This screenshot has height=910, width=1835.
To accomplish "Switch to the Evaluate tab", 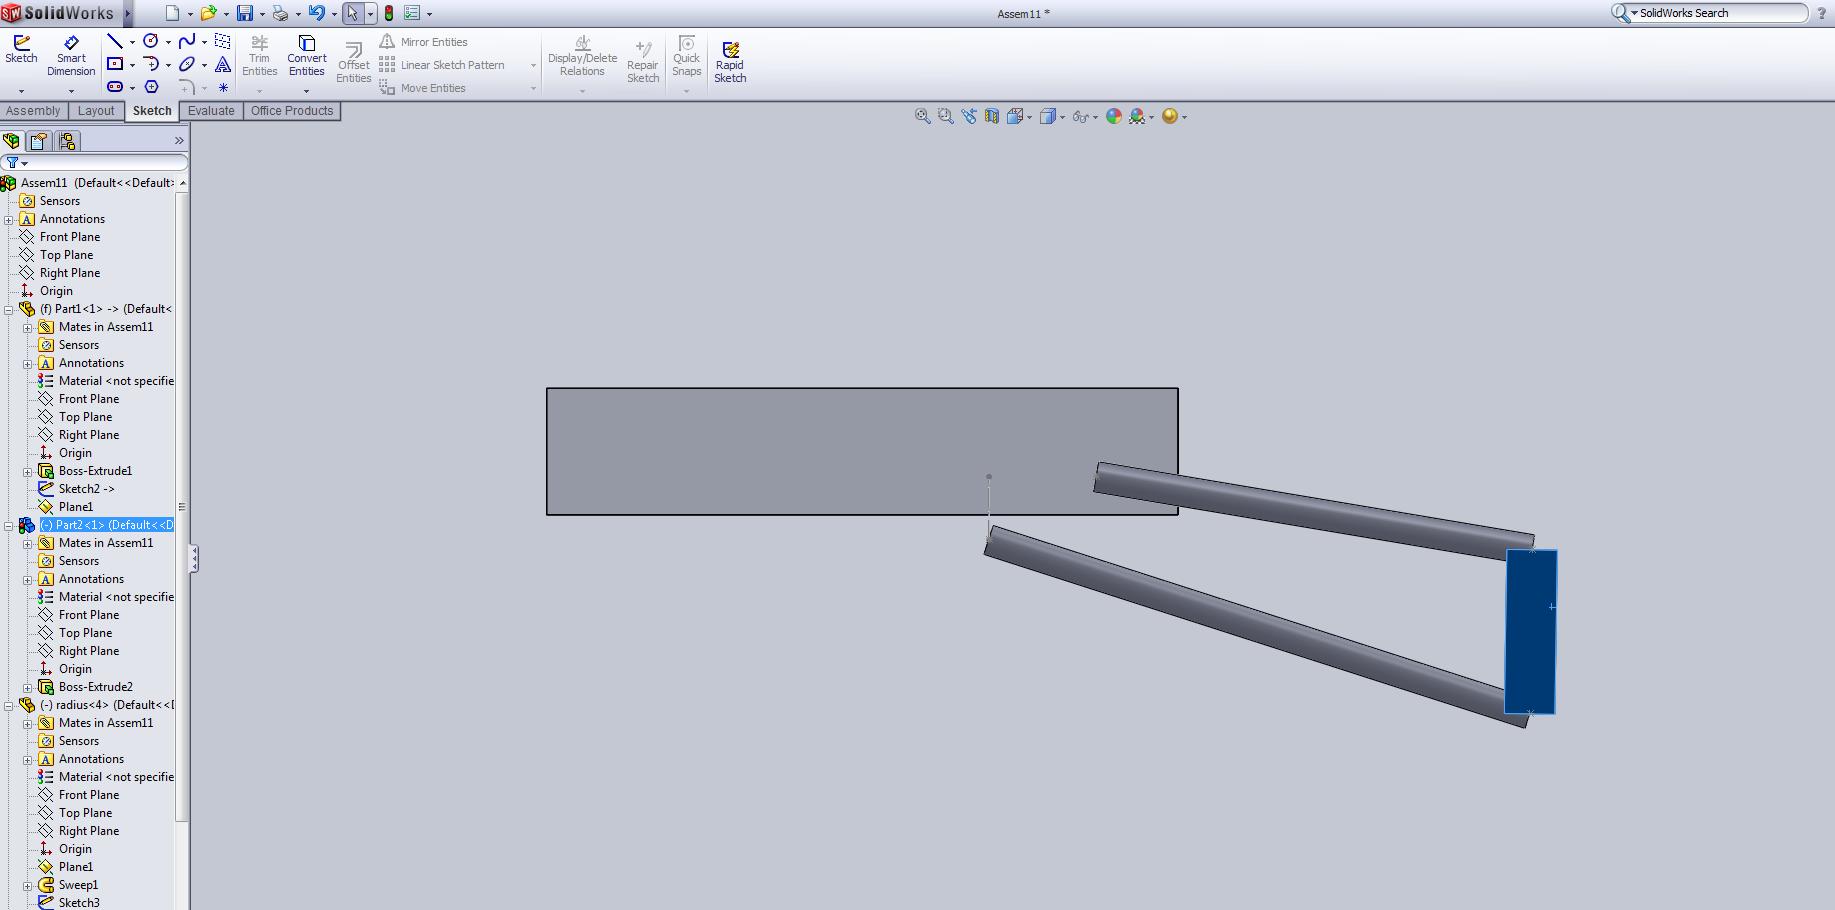I will (211, 111).
